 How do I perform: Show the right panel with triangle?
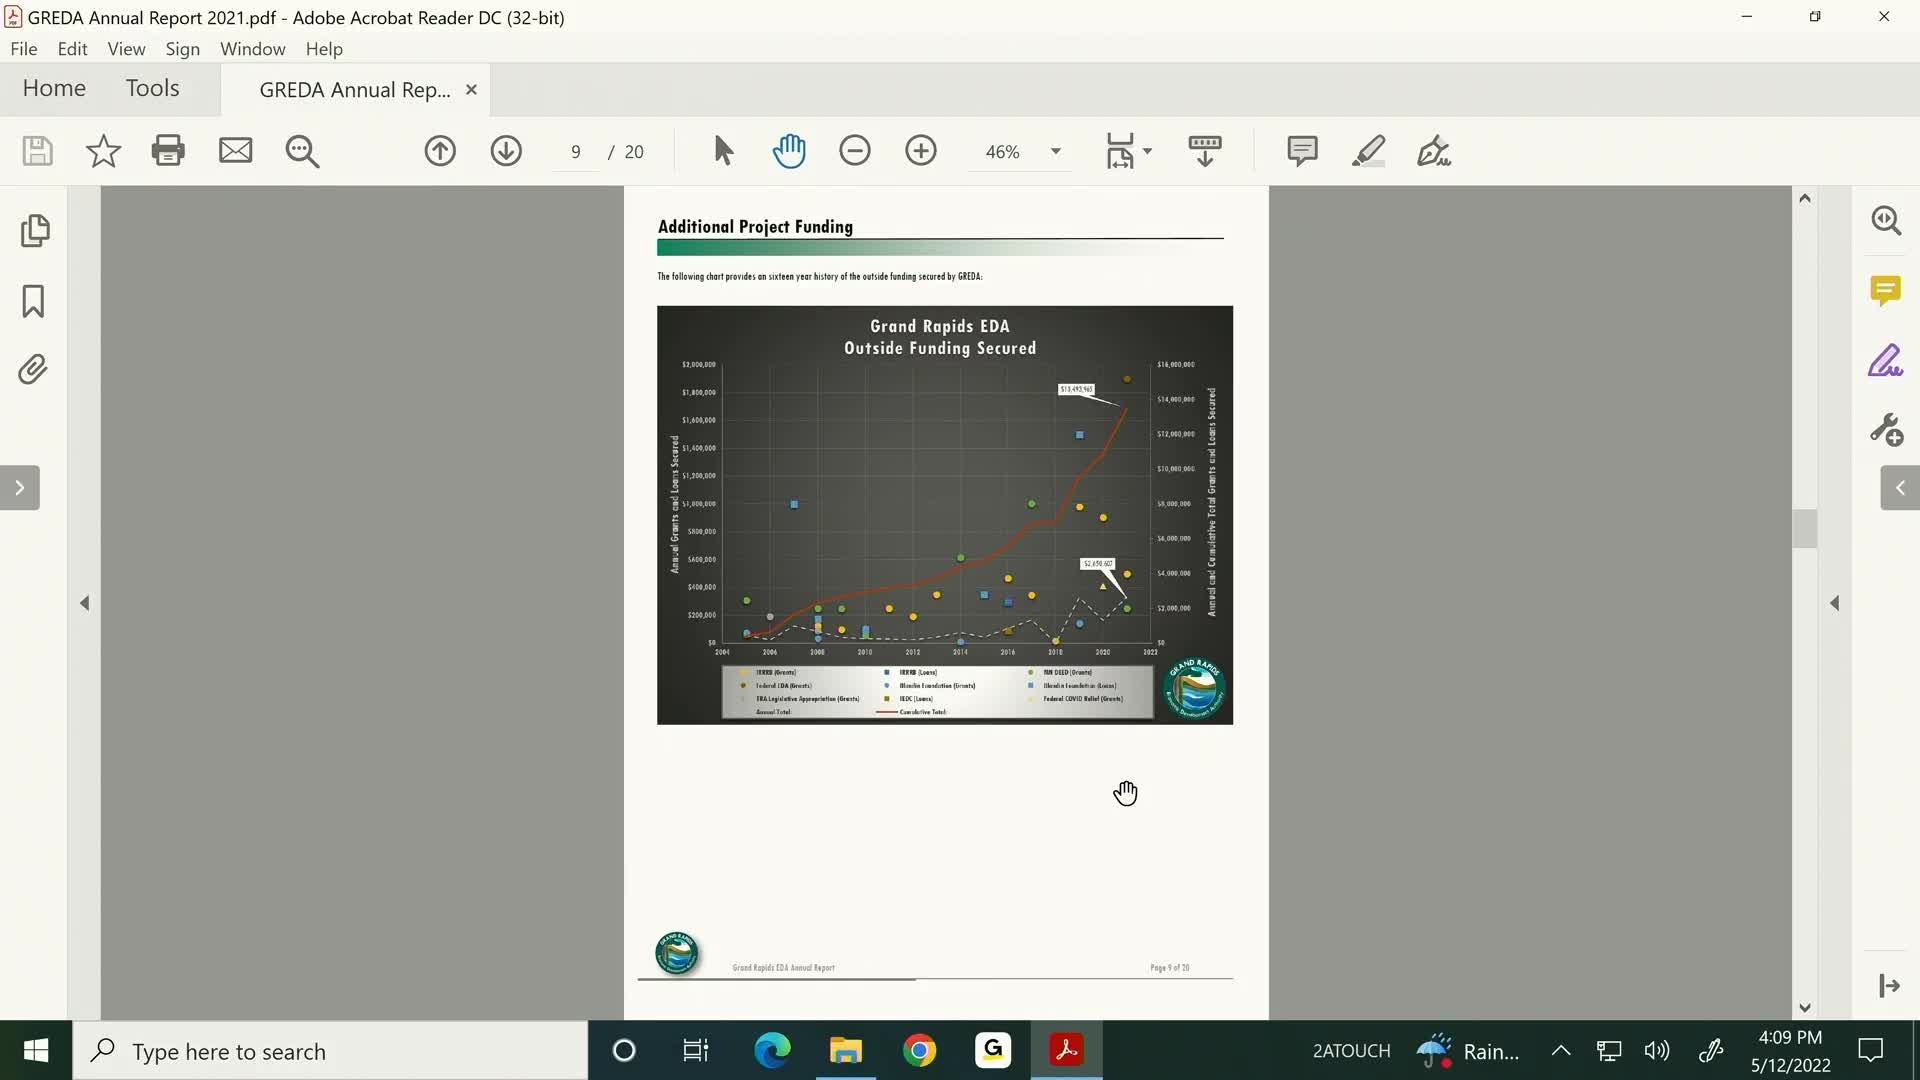(1835, 603)
